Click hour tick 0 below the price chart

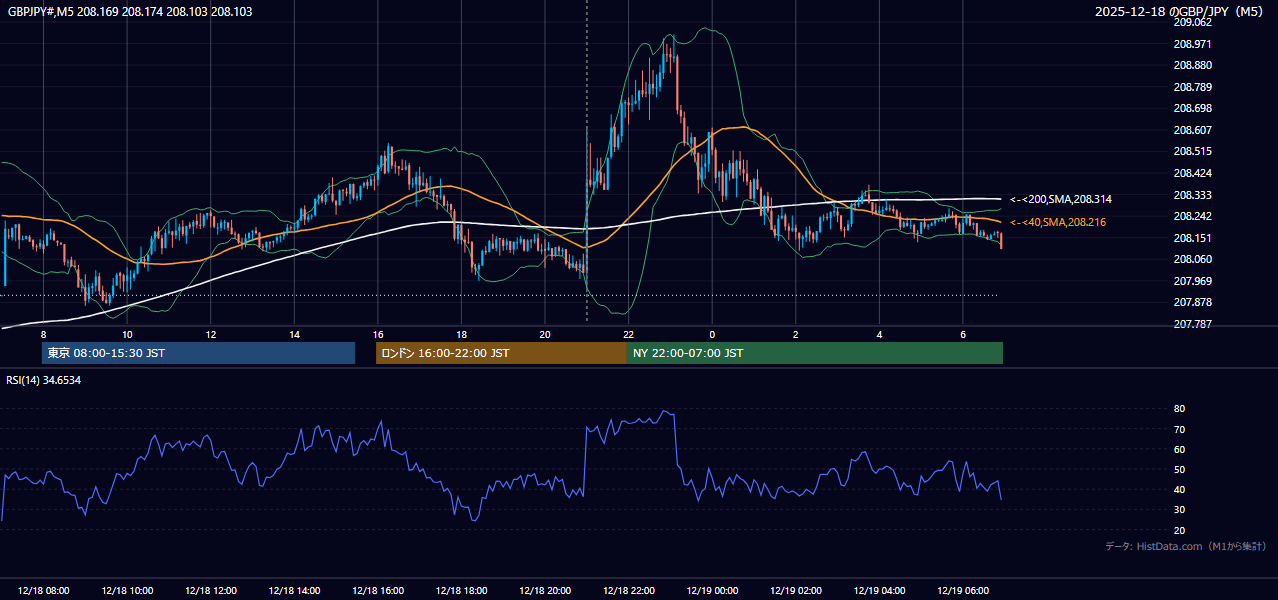(x=712, y=334)
